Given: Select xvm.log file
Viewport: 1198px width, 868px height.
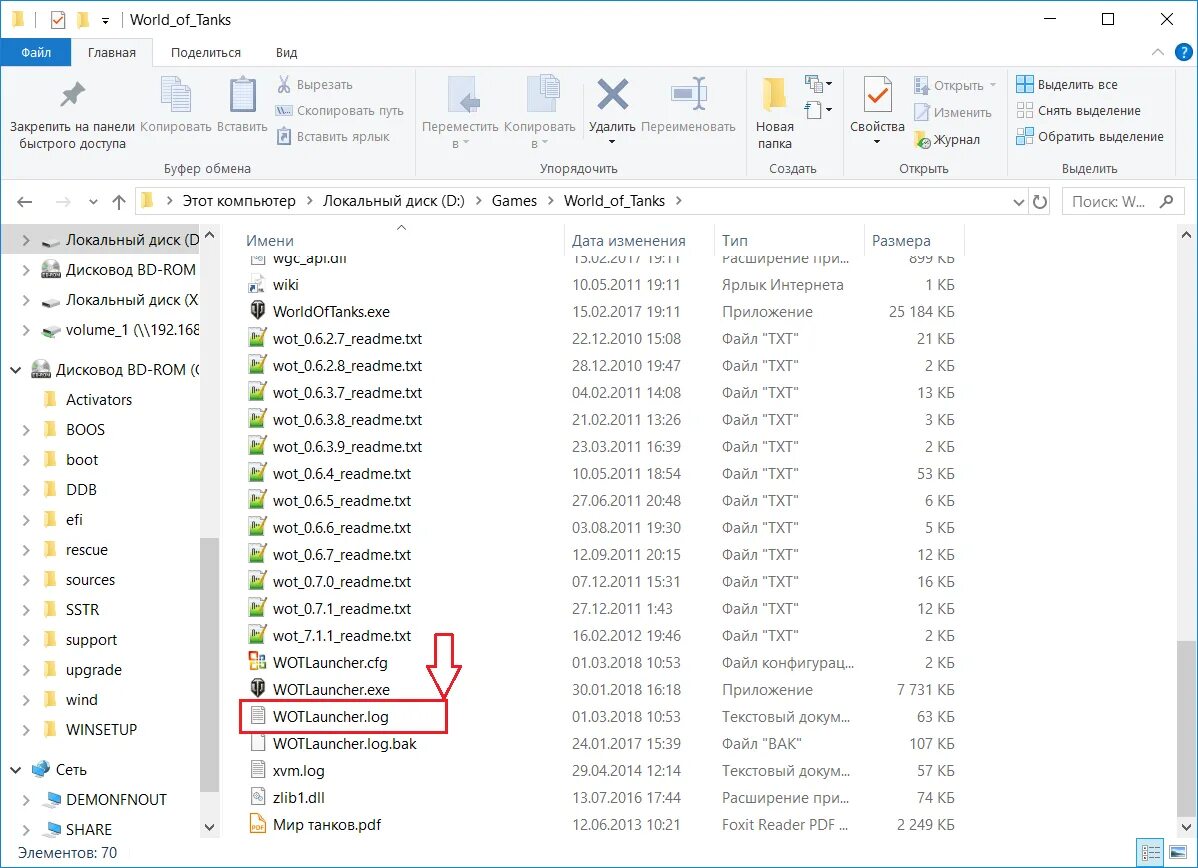Looking at the screenshot, I should click(298, 770).
